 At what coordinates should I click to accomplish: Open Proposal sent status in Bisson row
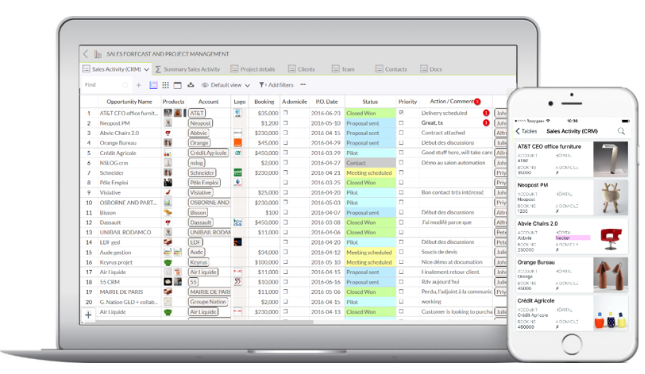coord(370,213)
